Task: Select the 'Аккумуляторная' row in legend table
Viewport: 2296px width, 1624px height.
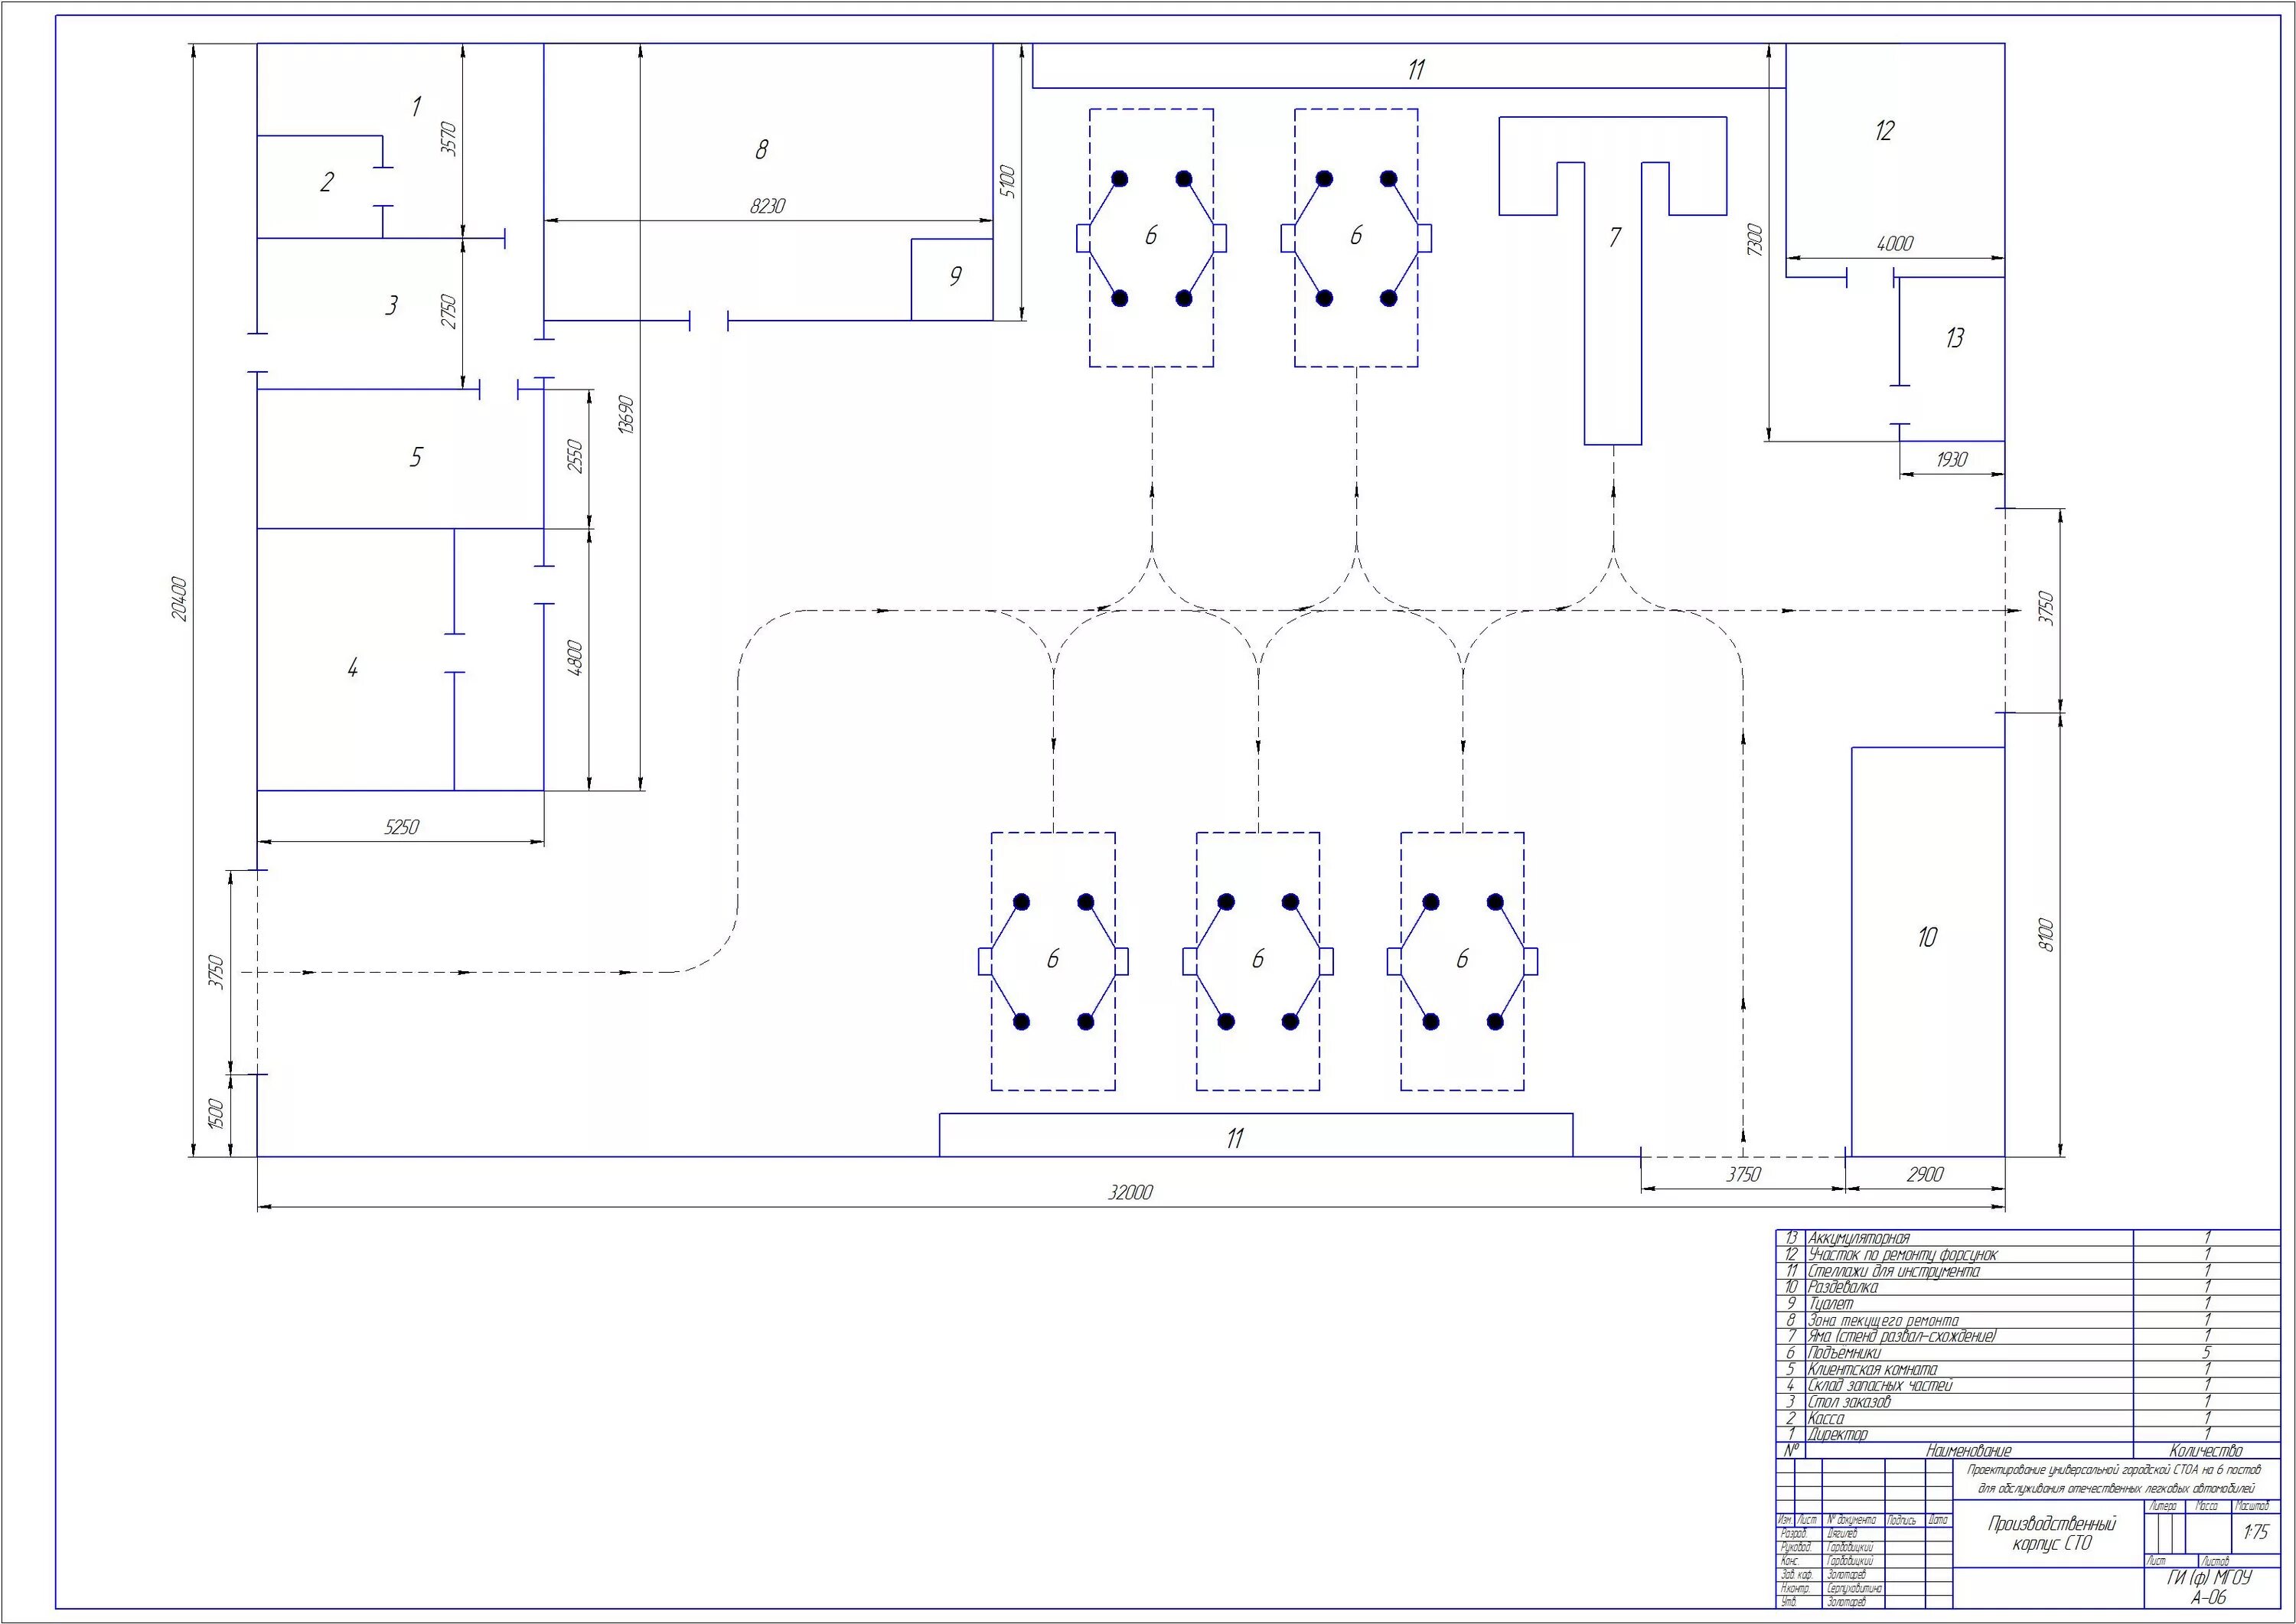Action: tap(1860, 1238)
